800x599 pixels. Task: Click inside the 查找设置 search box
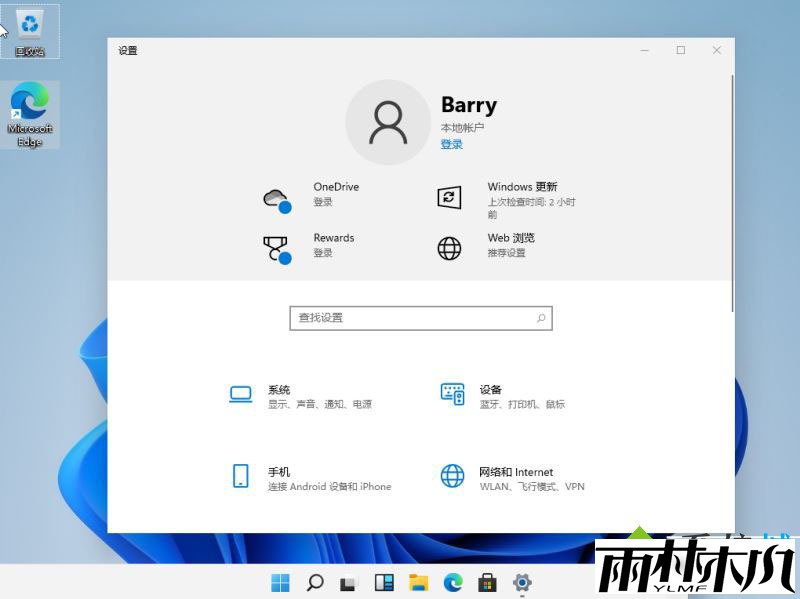[x=410, y=318]
